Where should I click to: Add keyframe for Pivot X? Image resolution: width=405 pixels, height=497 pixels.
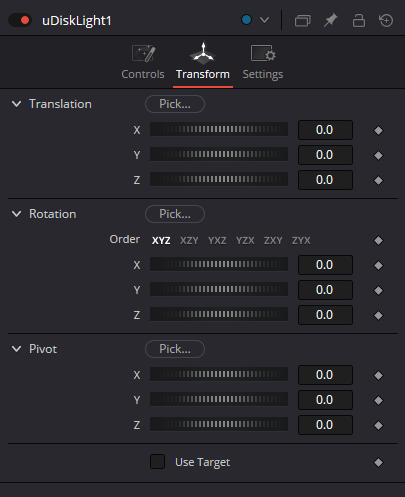click(378, 375)
